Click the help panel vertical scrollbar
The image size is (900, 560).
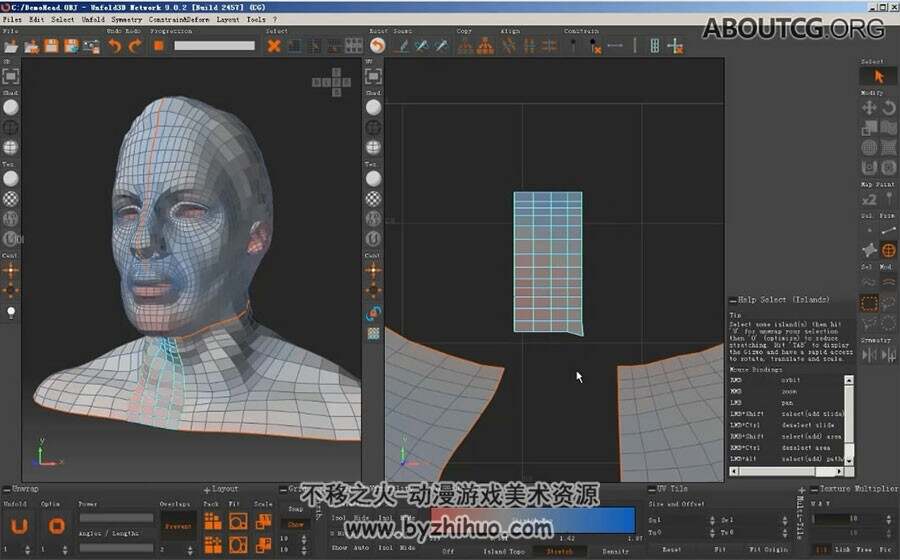(848, 420)
